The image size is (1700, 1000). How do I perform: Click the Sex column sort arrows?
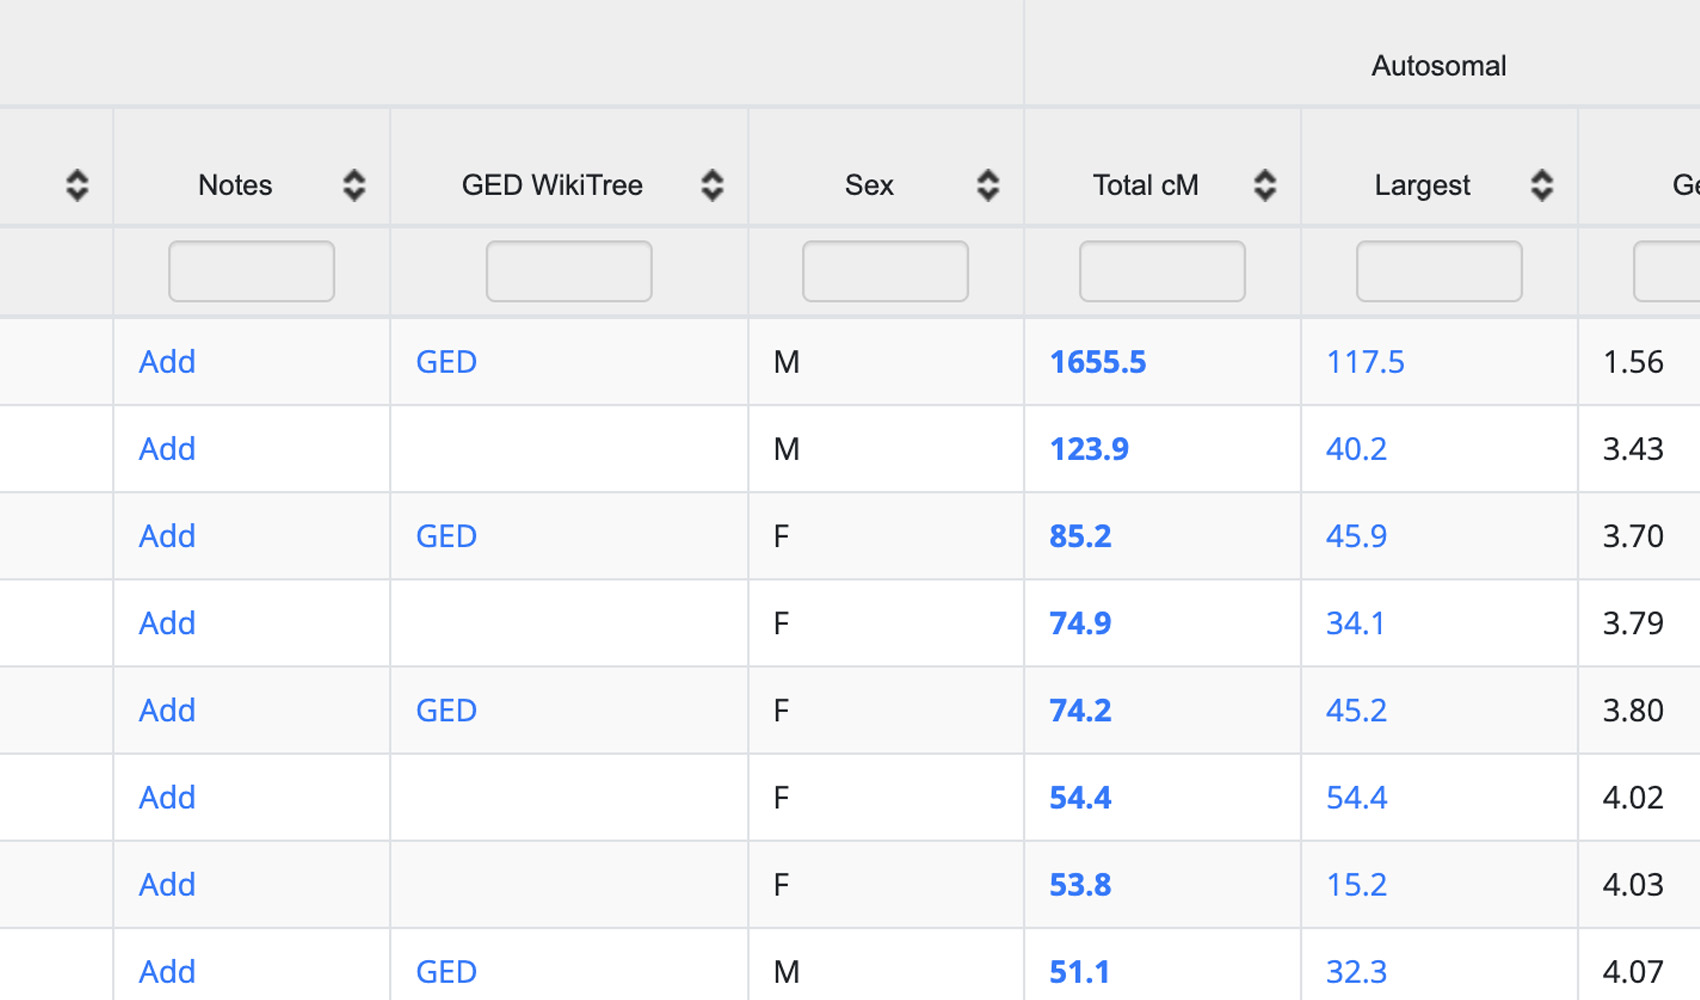click(x=988, y=185)
